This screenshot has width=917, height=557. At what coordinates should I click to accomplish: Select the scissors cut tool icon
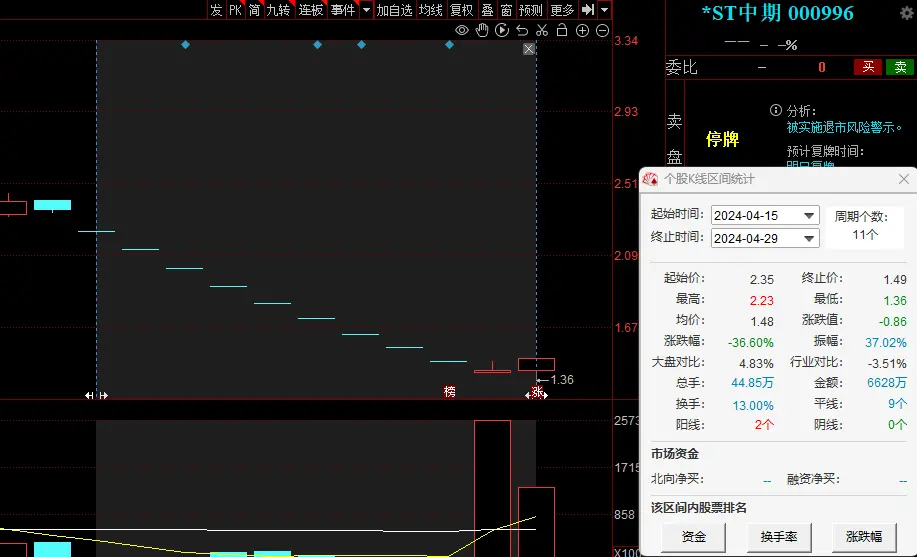(x=542, y=31)
